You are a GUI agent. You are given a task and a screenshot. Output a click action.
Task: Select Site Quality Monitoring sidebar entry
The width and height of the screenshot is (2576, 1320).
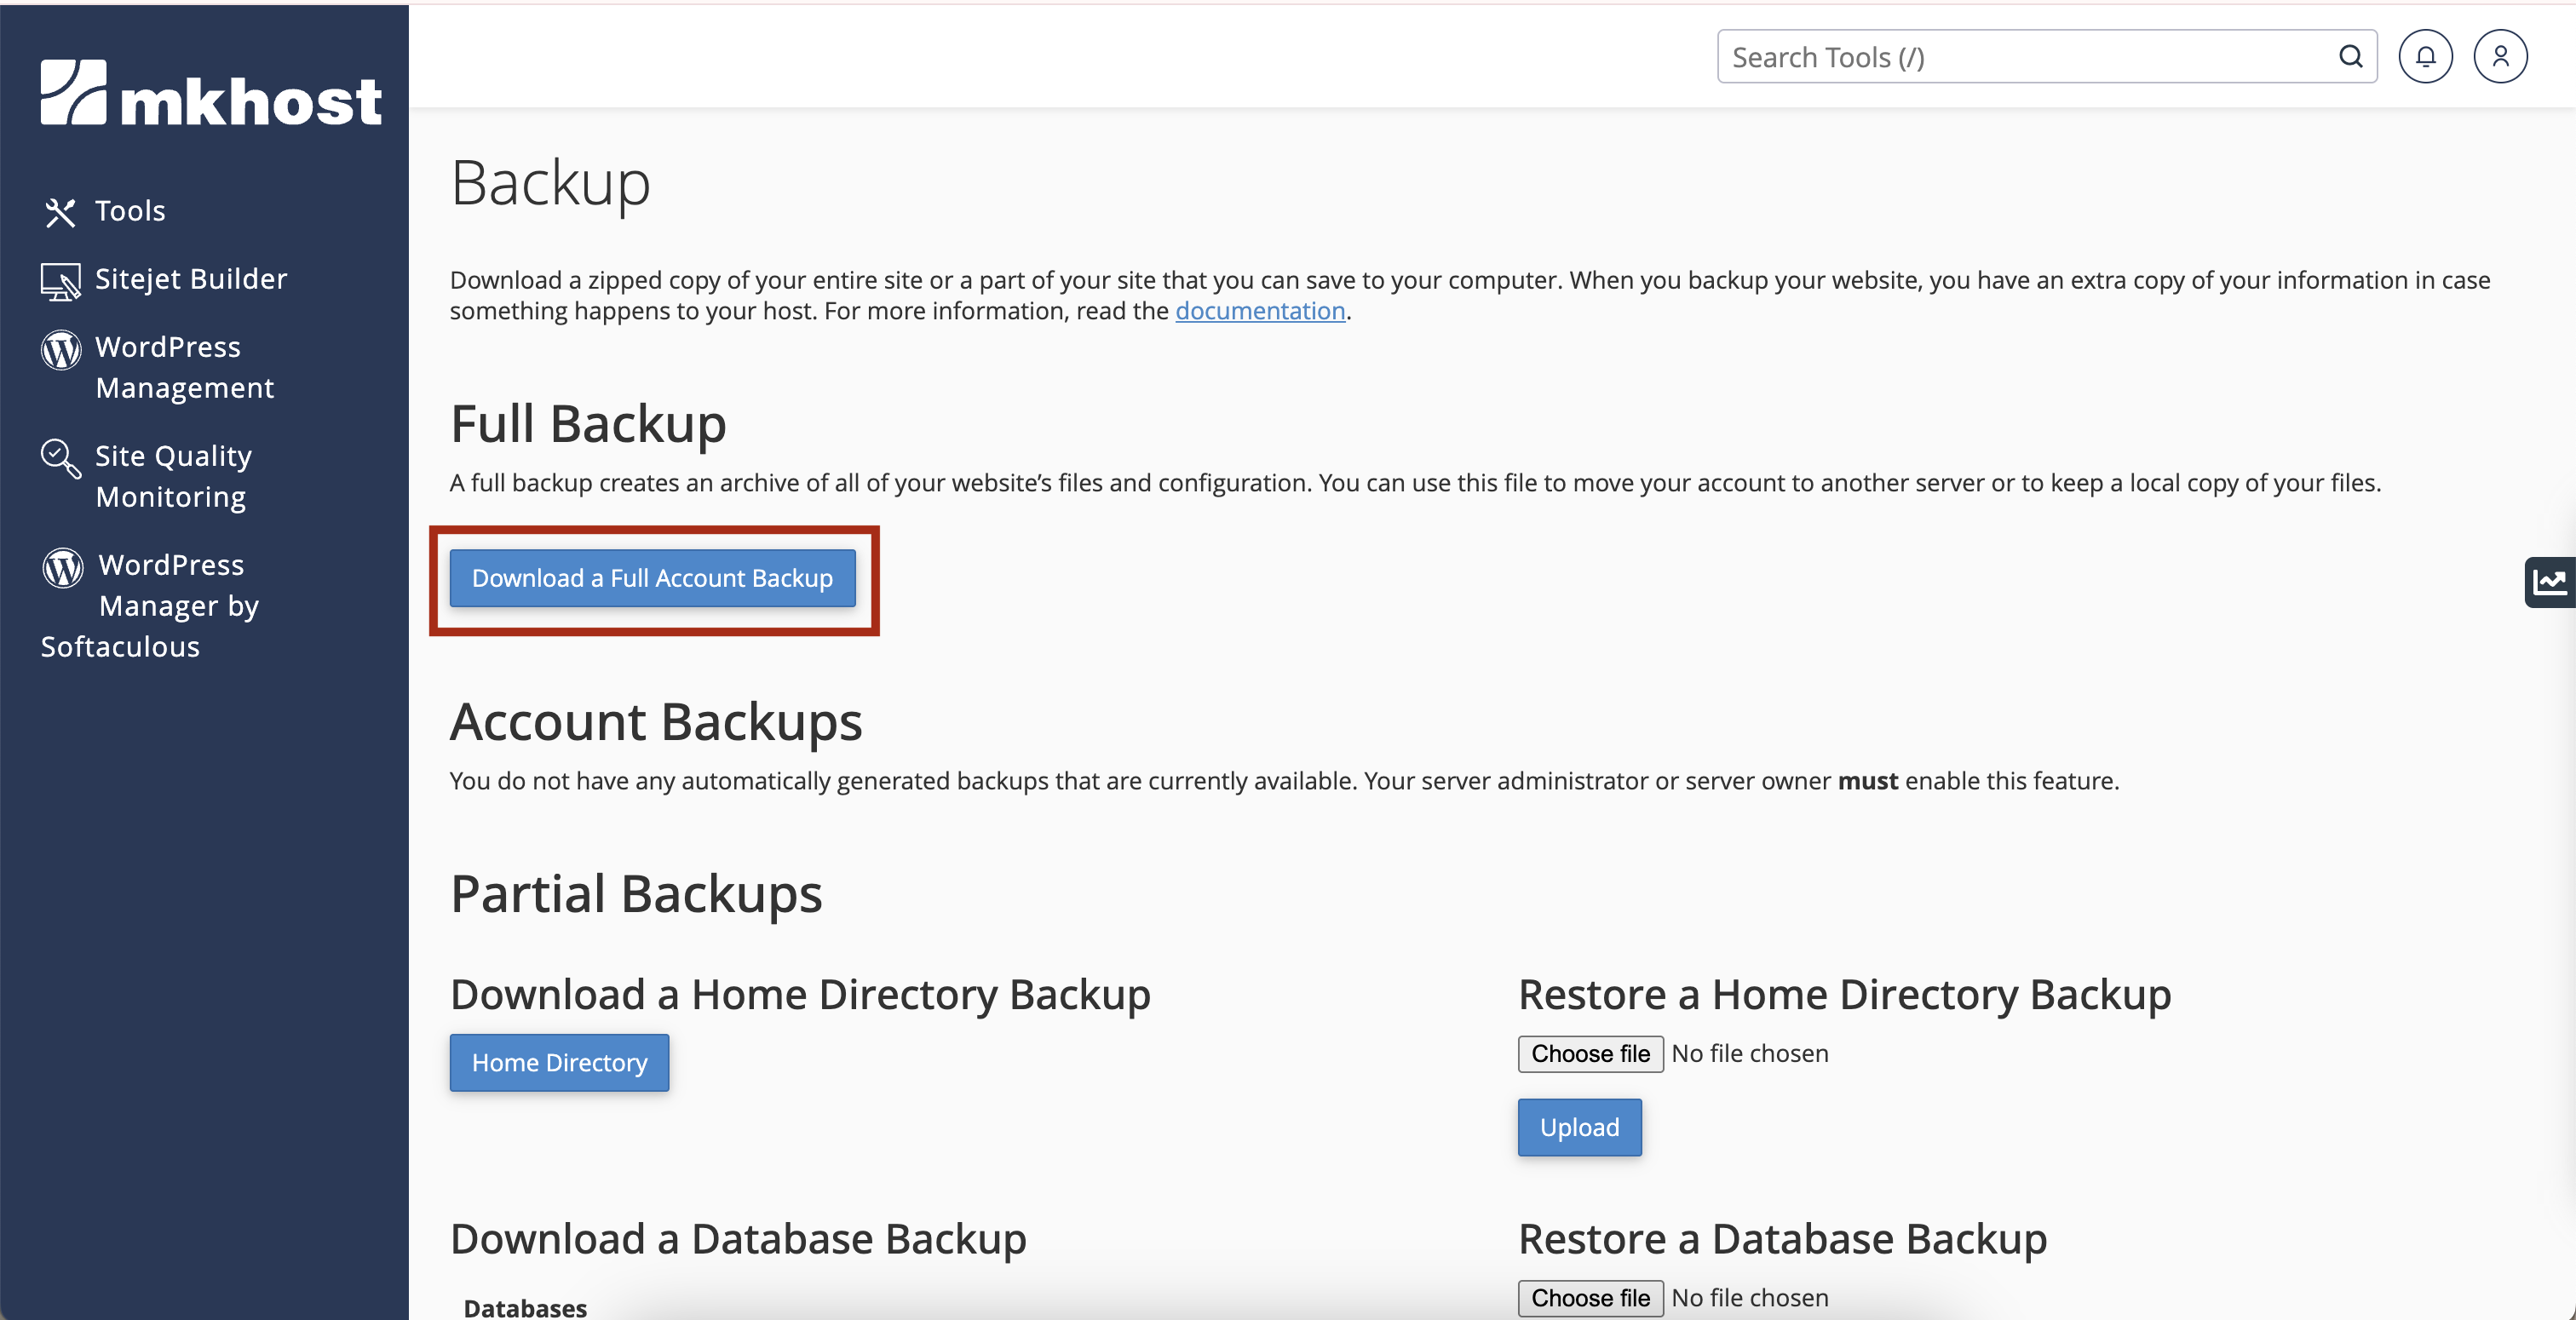point(172,476)
